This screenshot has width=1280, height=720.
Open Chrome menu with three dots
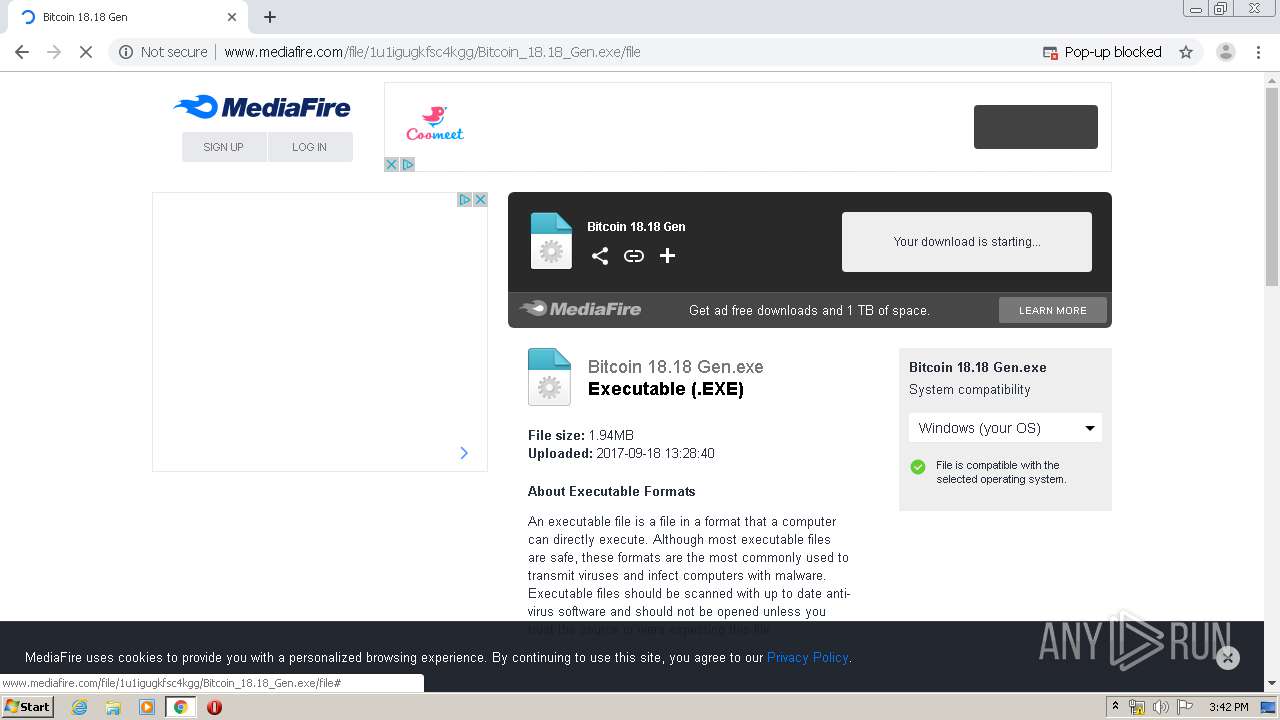pyautogui.click(x=1259, y=52)
